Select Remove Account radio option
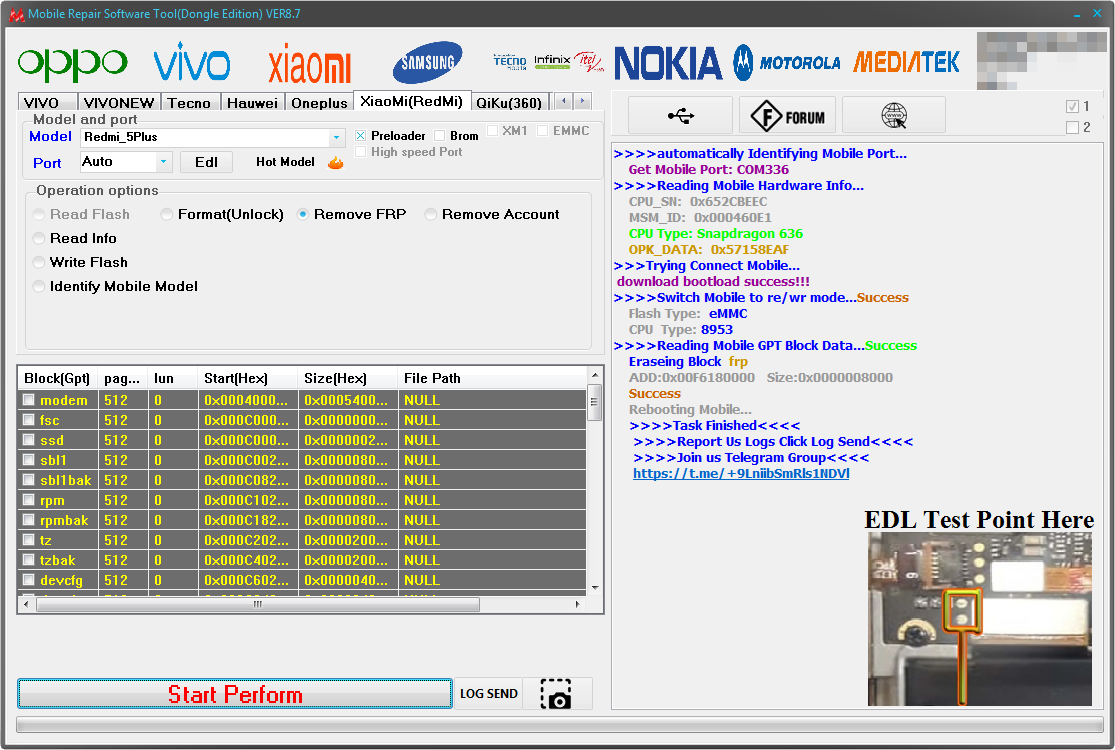This screenshot has width=1115, height=750. click(x=430, y=214)
